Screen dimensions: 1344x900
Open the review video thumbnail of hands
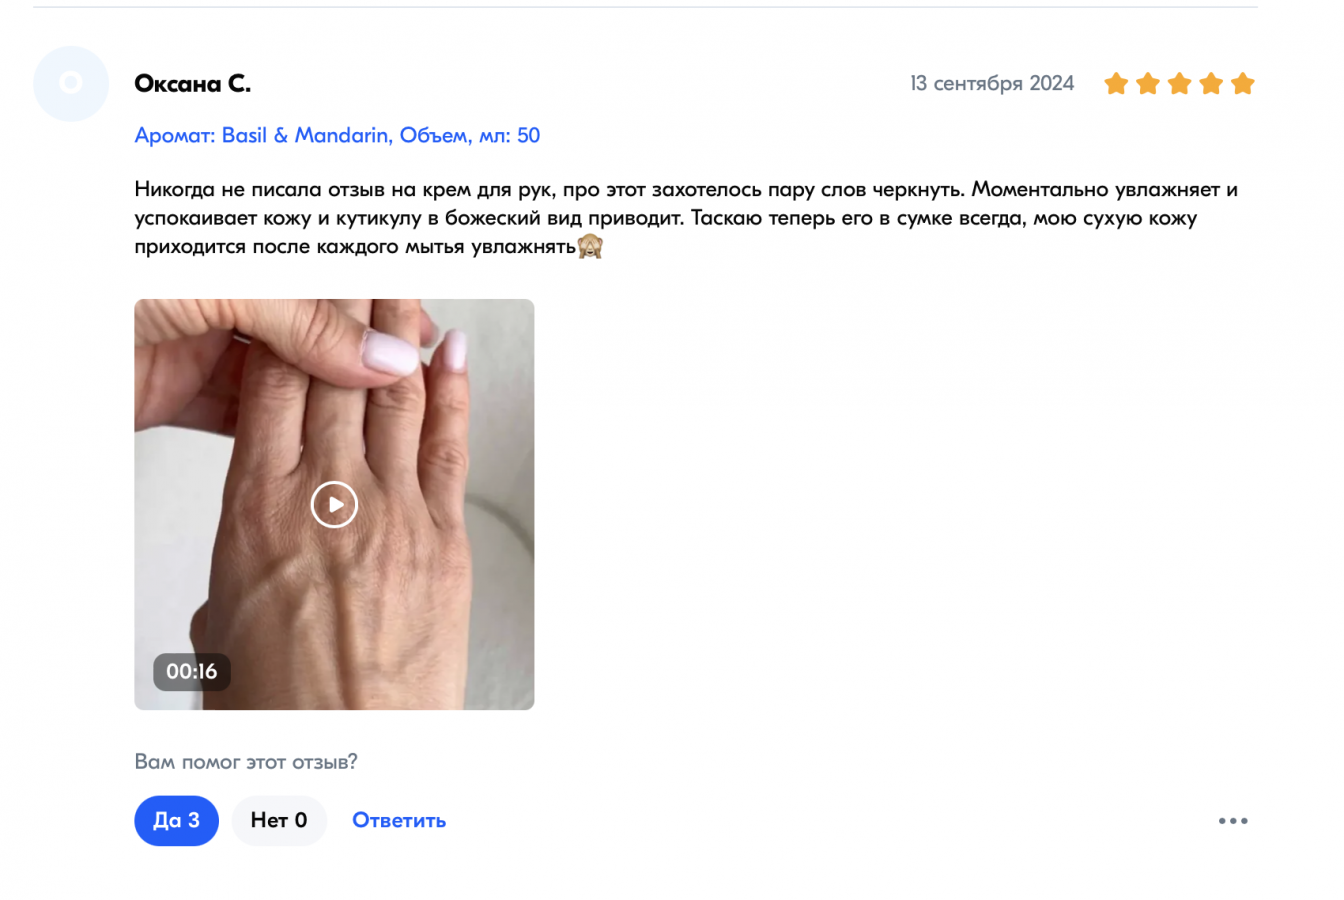334,504
